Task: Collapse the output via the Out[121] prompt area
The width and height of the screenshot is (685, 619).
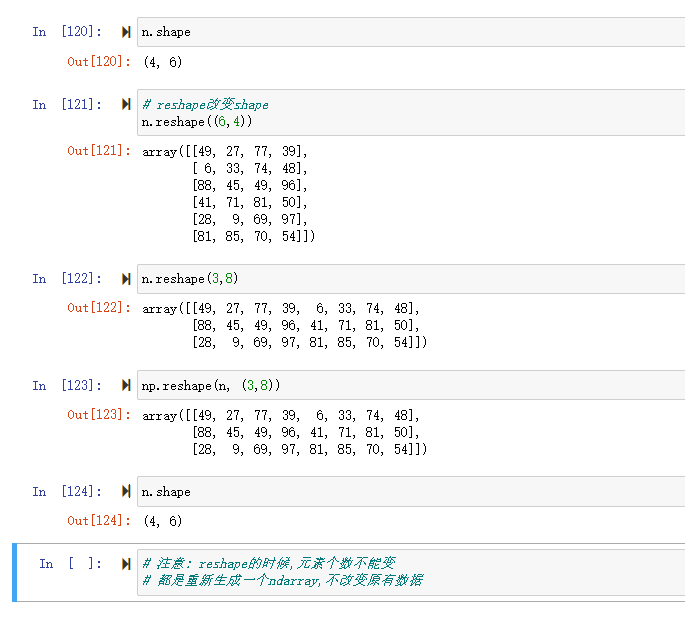Action: [98, 151]
